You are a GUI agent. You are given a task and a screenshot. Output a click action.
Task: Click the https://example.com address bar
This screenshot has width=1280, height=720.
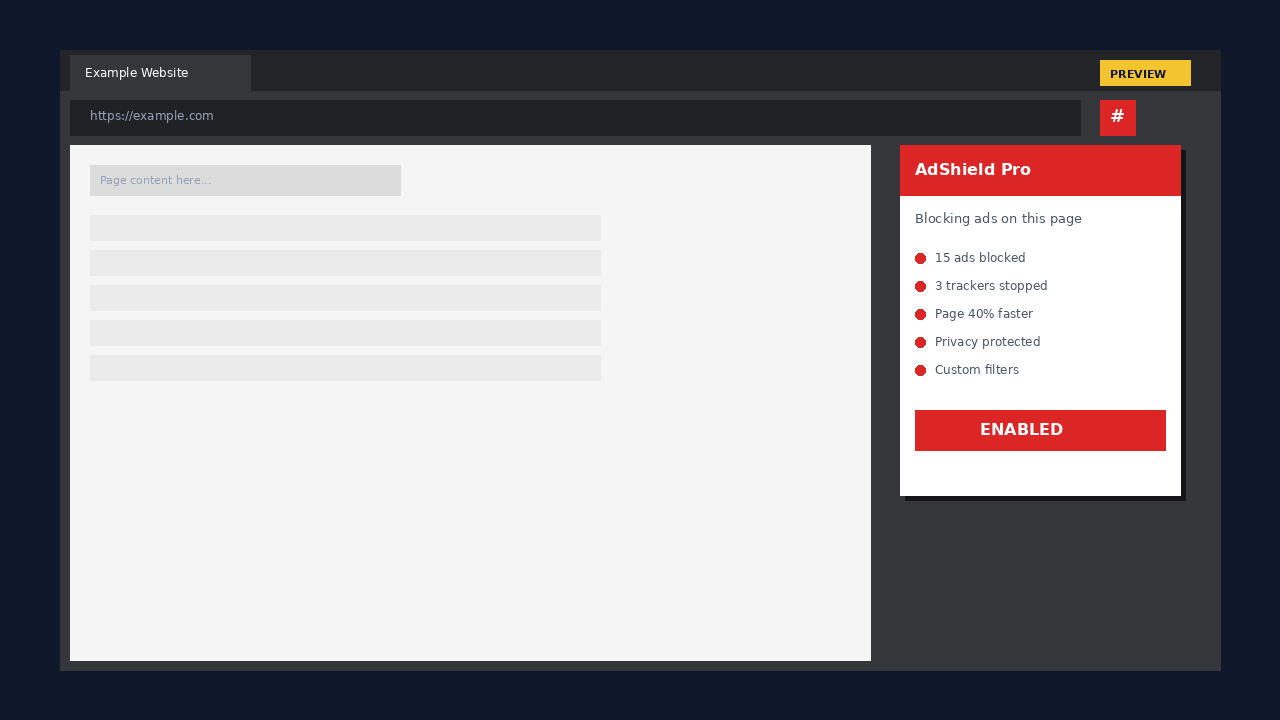[x=575, y=116]
